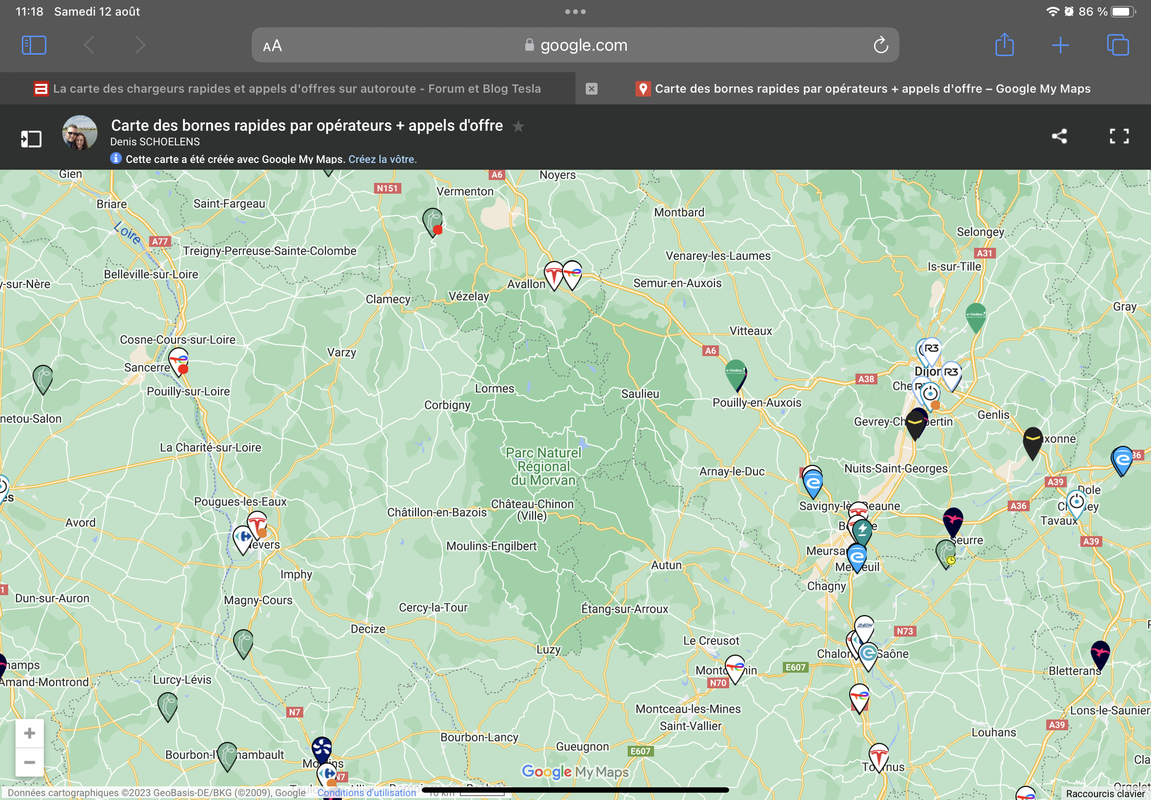This screenshot has height=800, width=1151.
Task: Close the Google My Maps tab
Action: (x=592, y=89)
